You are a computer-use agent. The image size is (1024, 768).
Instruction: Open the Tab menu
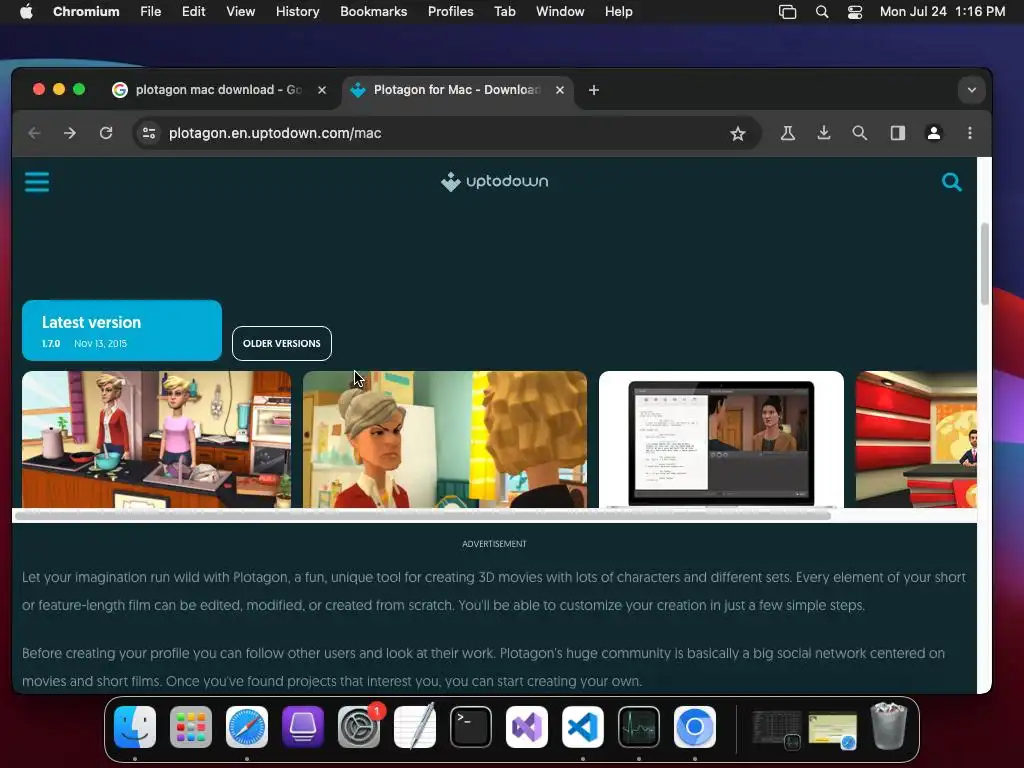[x=505, y=12]
